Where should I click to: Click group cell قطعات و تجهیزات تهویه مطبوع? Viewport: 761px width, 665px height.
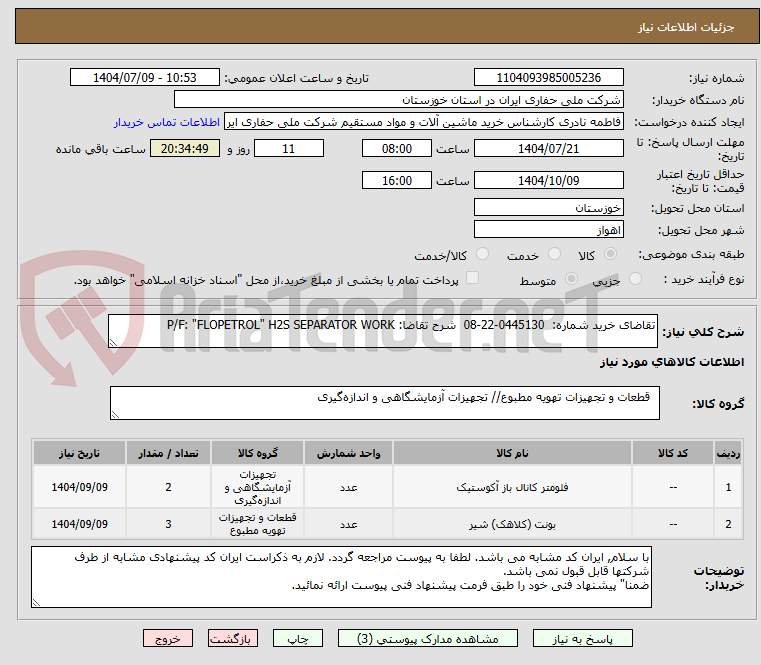point(257,524)
